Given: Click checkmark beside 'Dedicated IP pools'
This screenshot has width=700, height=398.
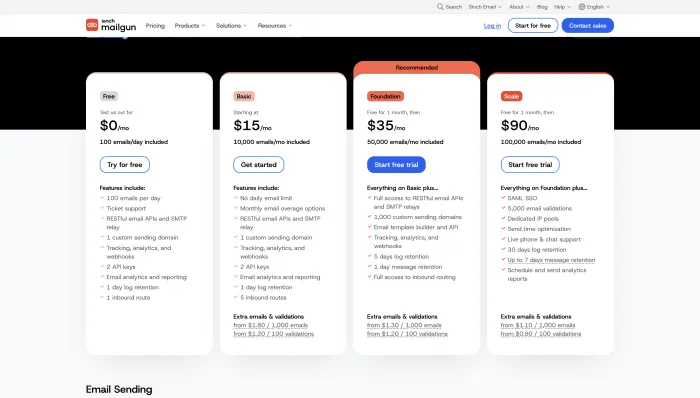Looking at the screenshot, I should click(503, 218).
